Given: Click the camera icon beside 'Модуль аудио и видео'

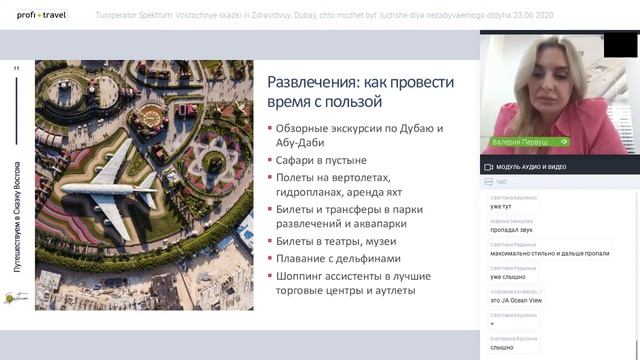Looking at the screenshot, I should tap(489, 167).
